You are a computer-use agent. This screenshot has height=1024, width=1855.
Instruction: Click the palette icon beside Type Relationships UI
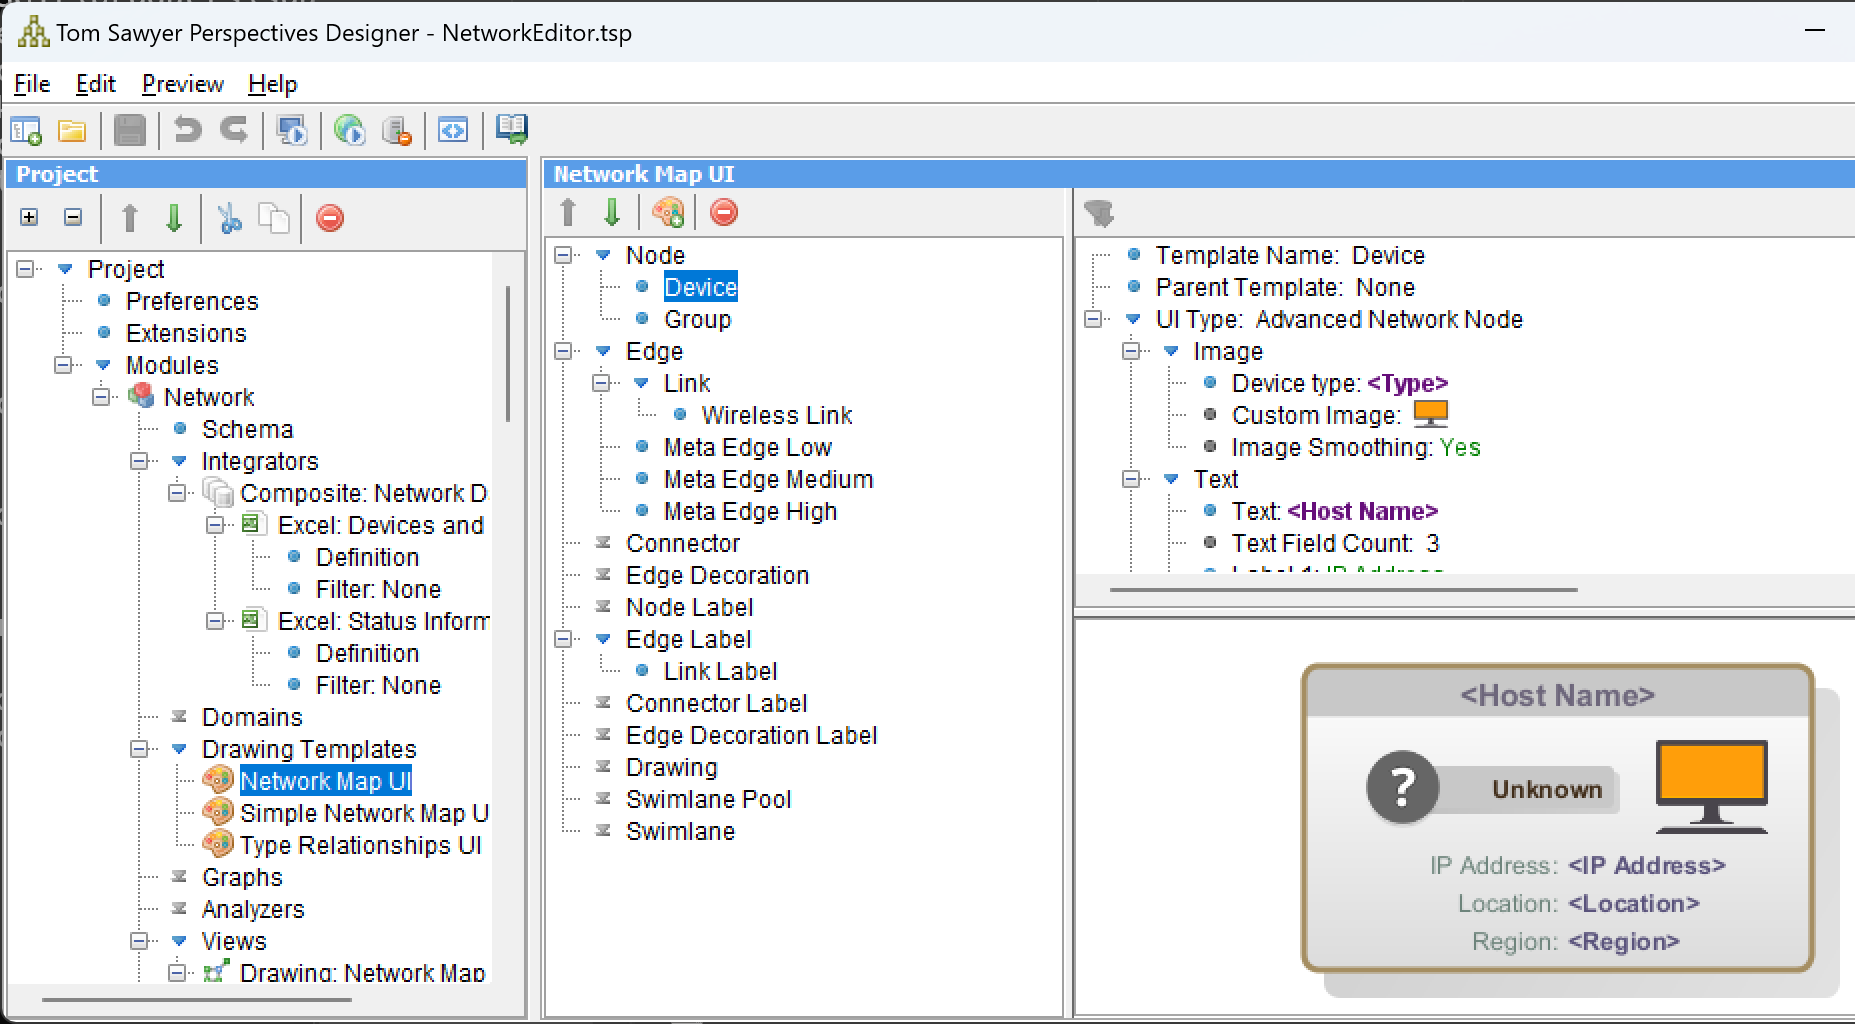click(x=218, y=844)
